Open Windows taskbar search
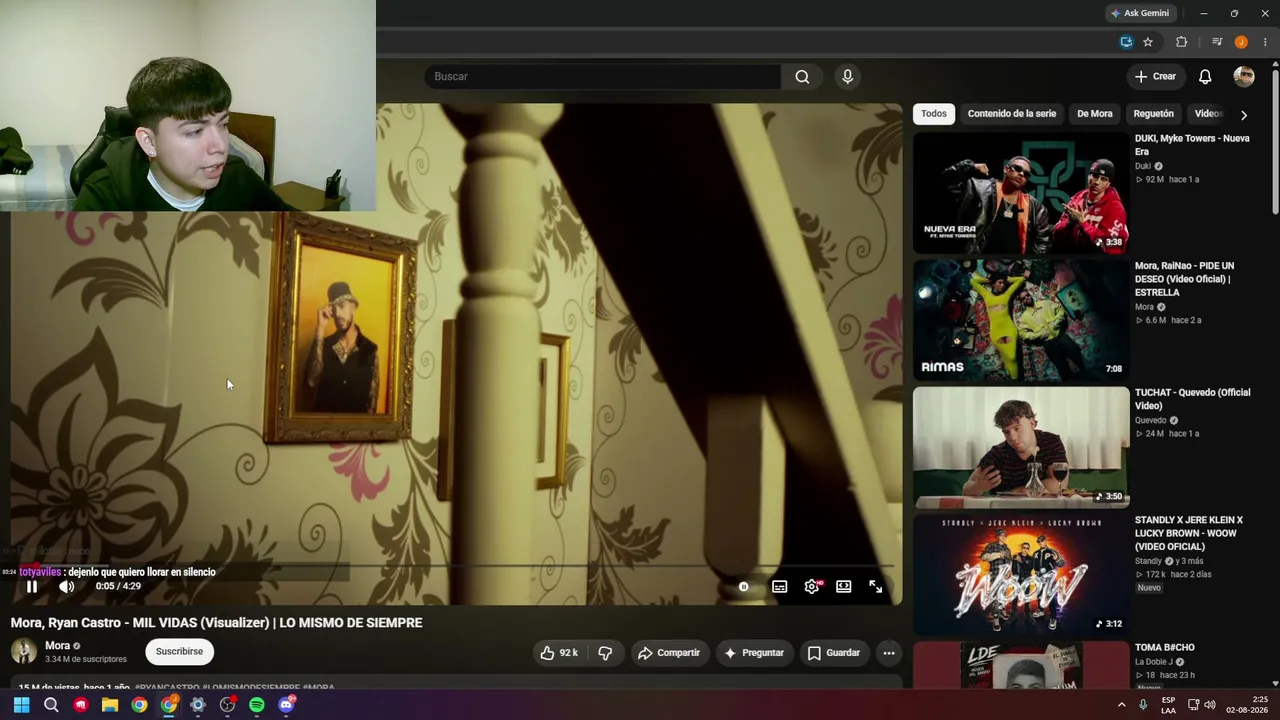The height and width of the screenshot is (720, 1280). [51, 705]
